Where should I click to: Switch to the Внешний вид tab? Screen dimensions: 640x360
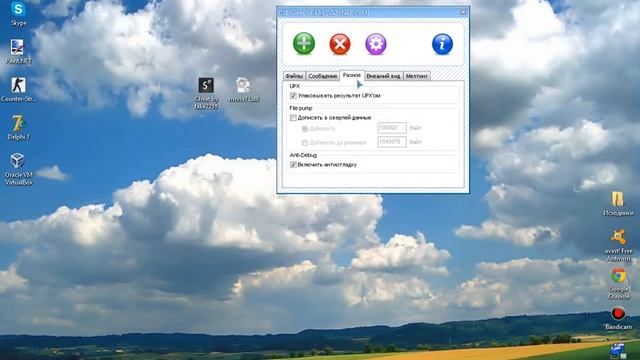click(x=383, y=76)
